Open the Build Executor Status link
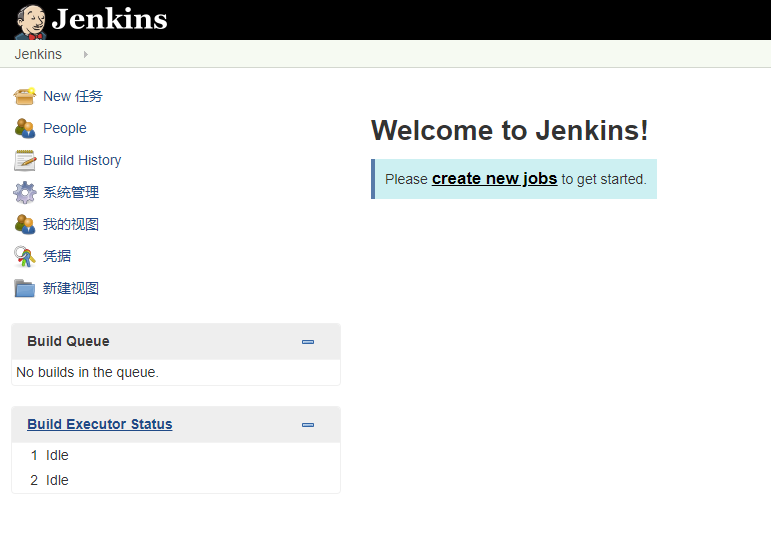This screenshot has width=771, height=540. [x=100, y=424]
